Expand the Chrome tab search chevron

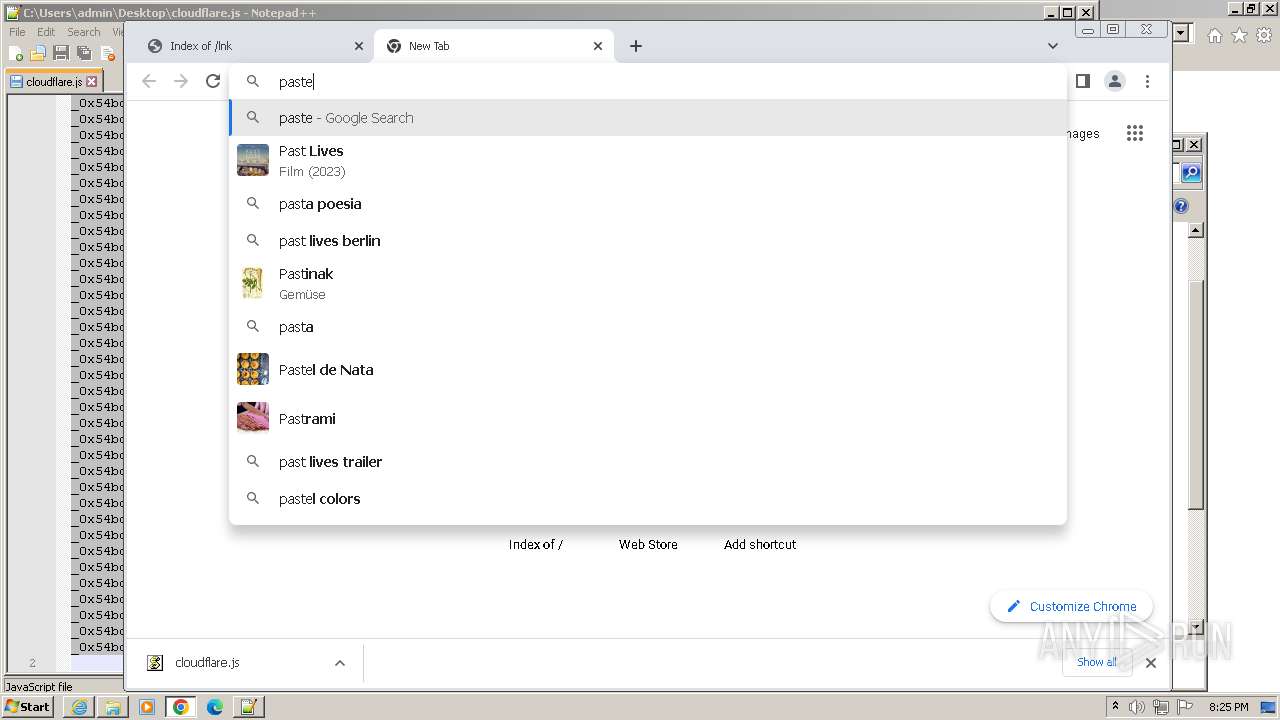point(1052,46)
